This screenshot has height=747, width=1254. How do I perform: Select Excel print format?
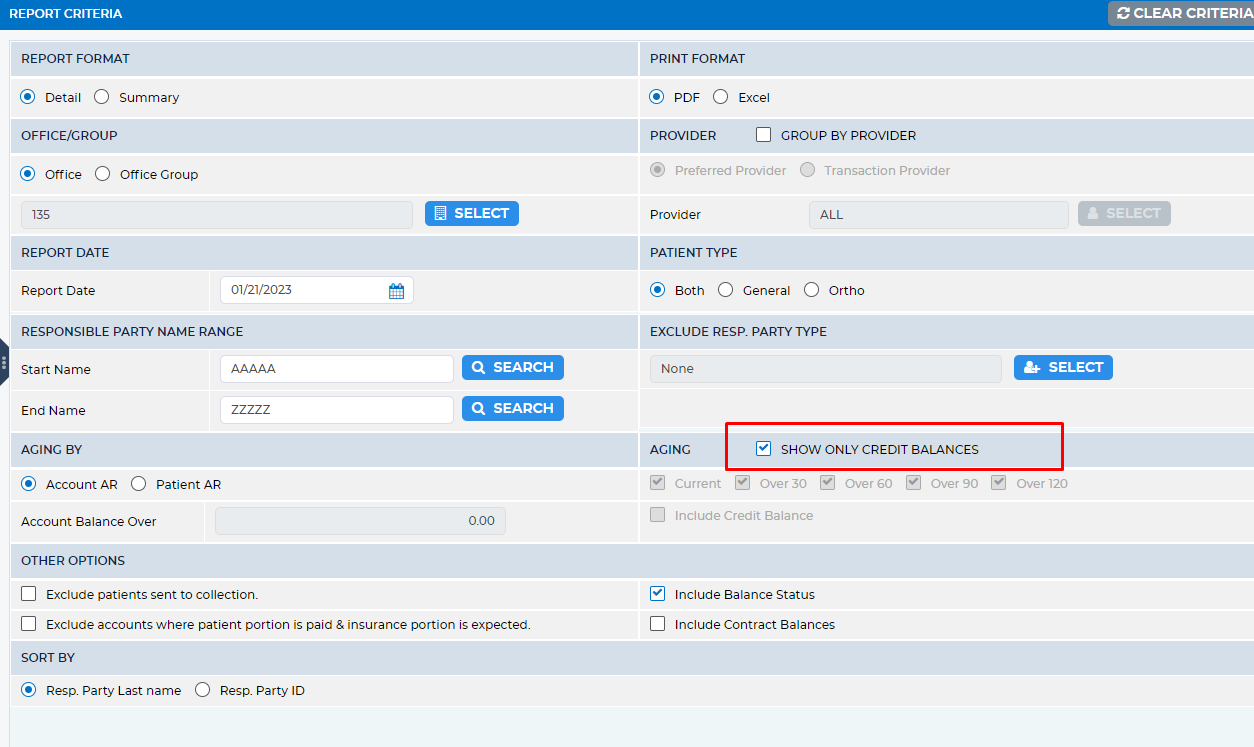click(721, 97)
